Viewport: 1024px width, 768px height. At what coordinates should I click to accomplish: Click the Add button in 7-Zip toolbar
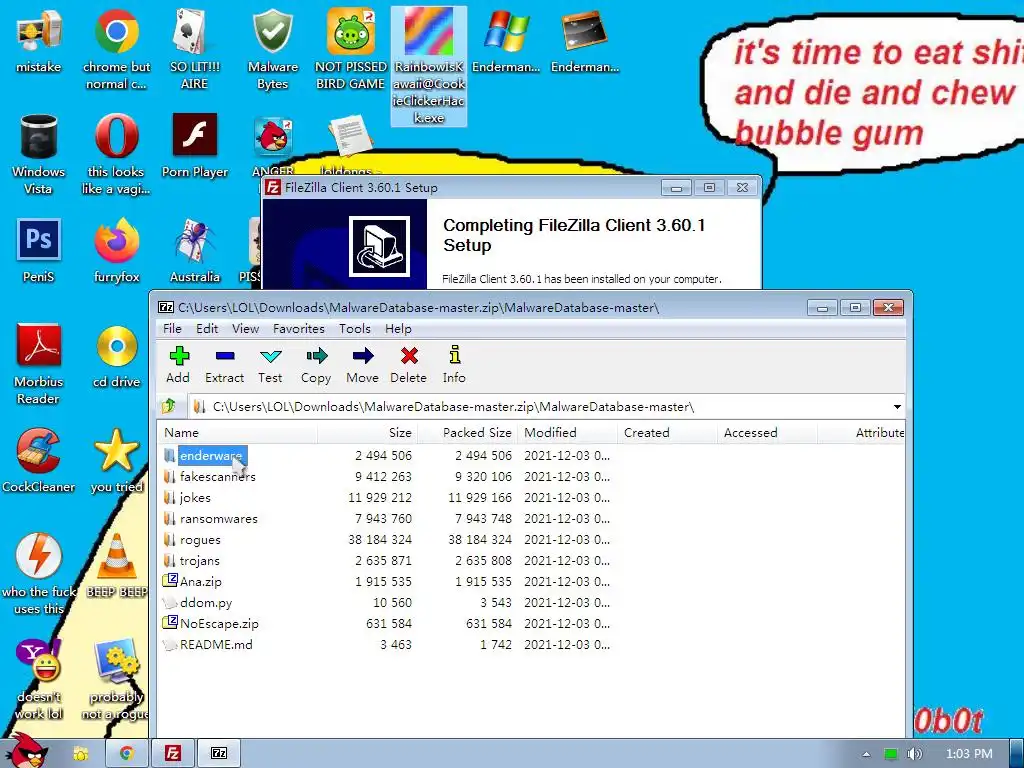pos(178,364)
